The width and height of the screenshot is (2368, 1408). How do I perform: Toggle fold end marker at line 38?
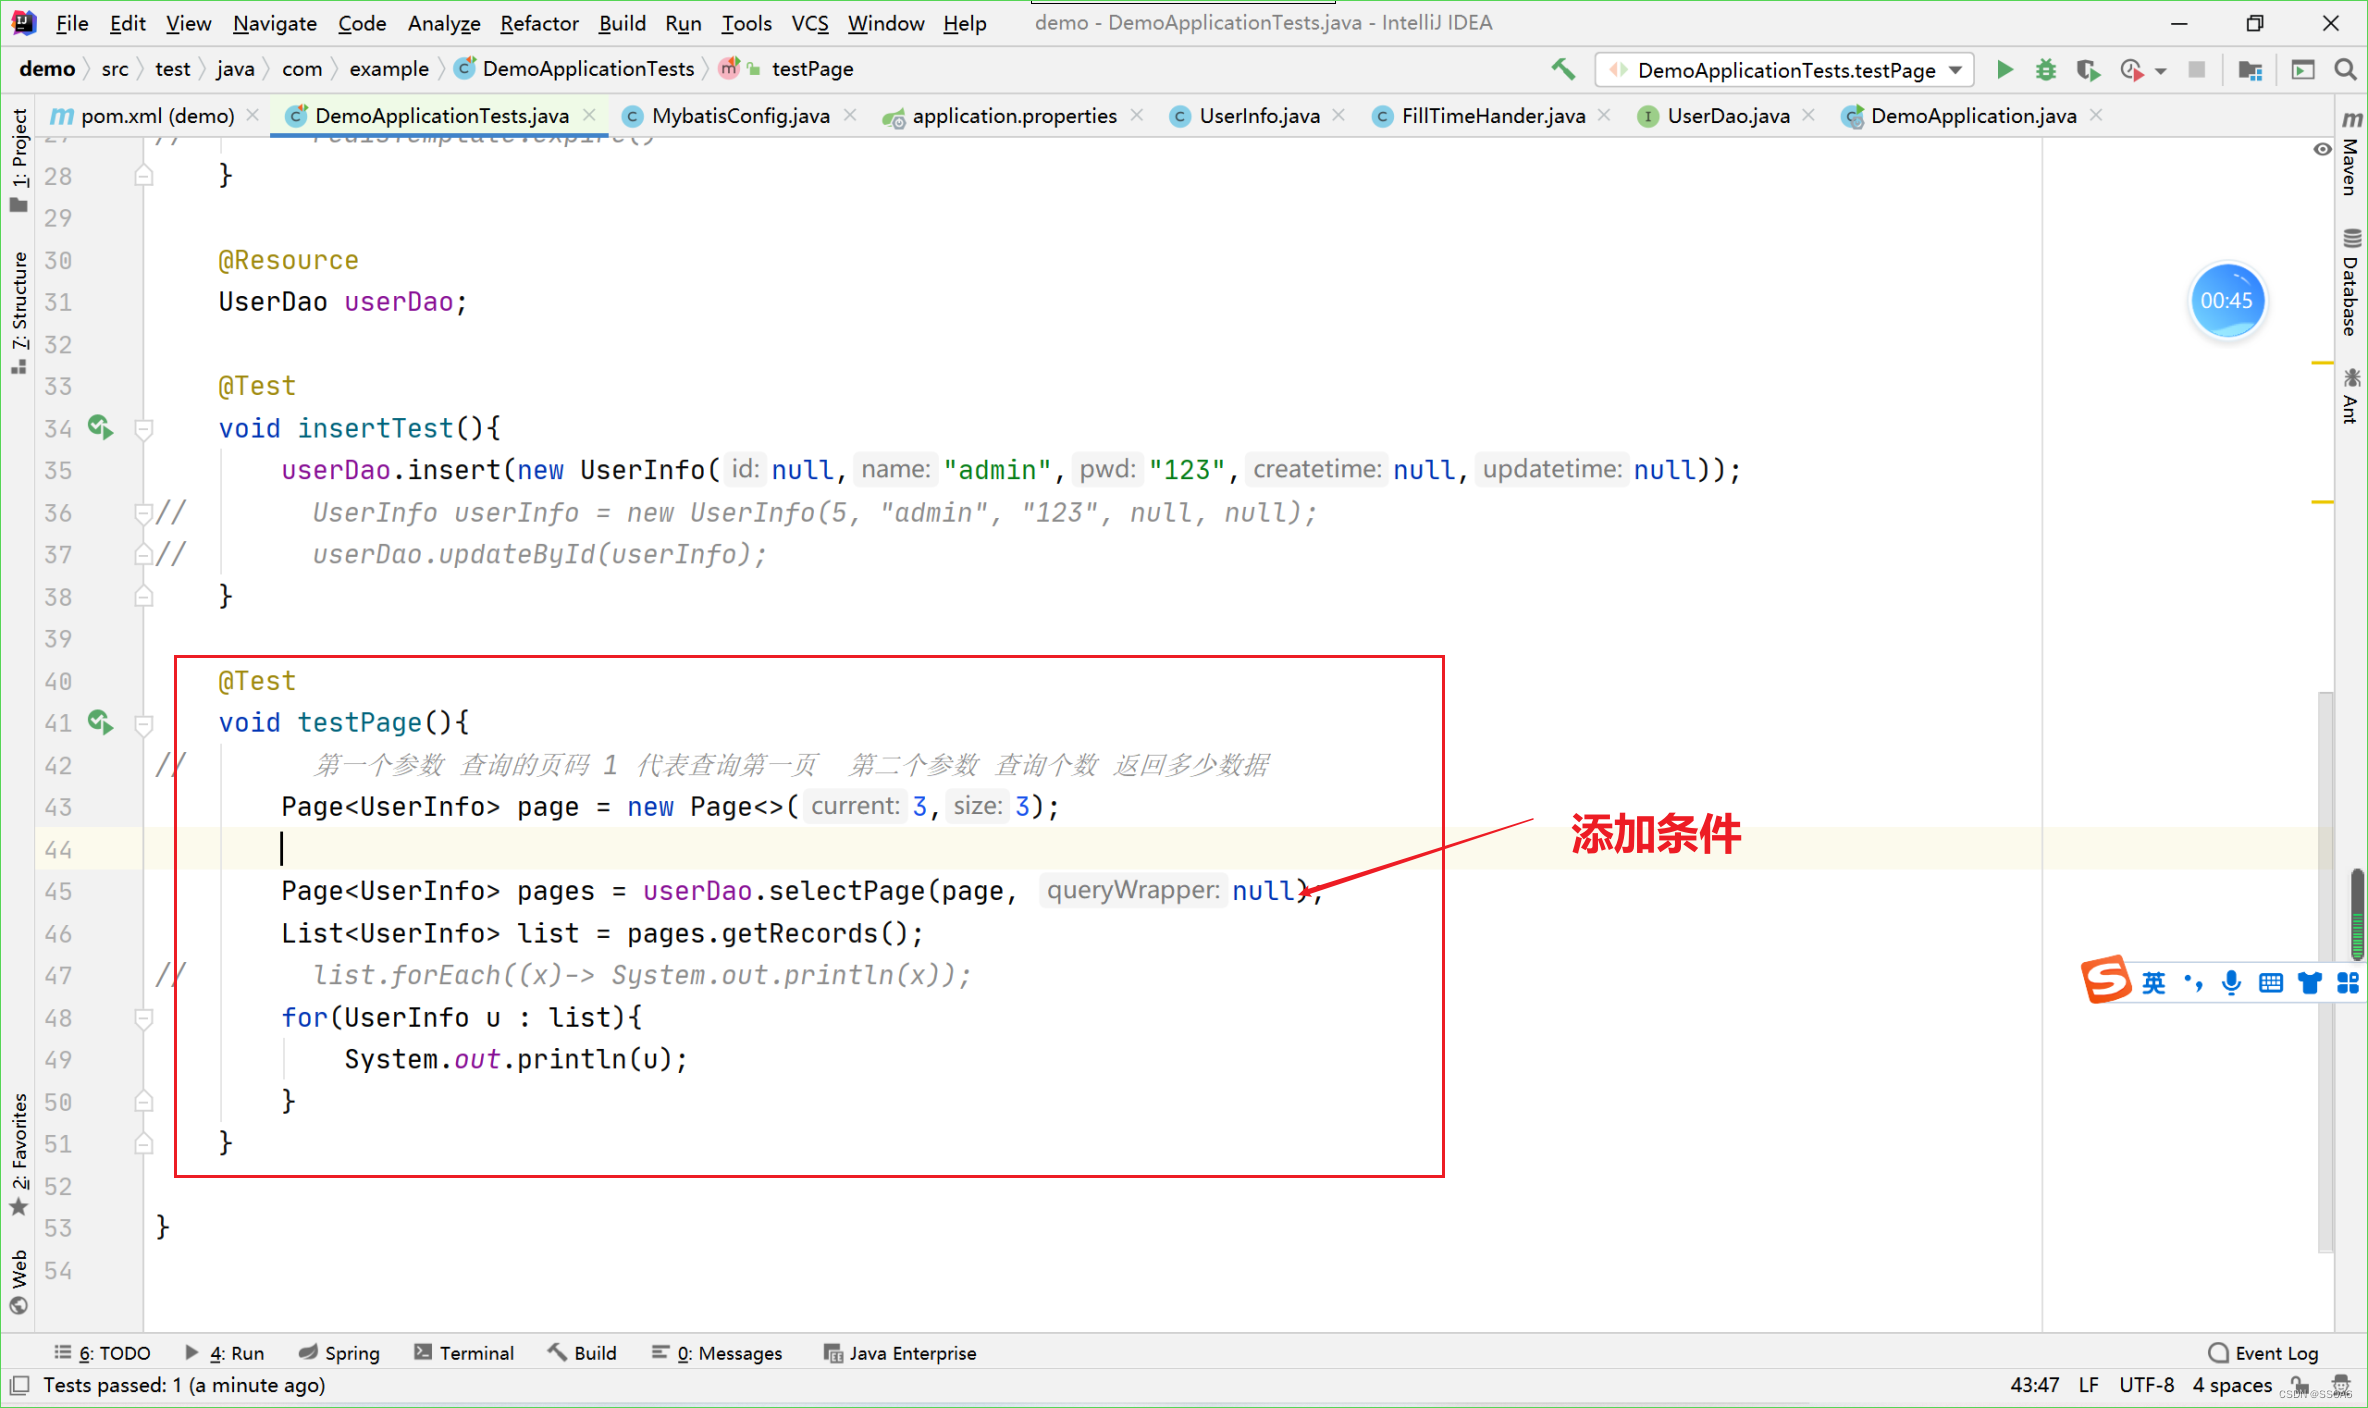pyautogui.click(x=144, y=597)
